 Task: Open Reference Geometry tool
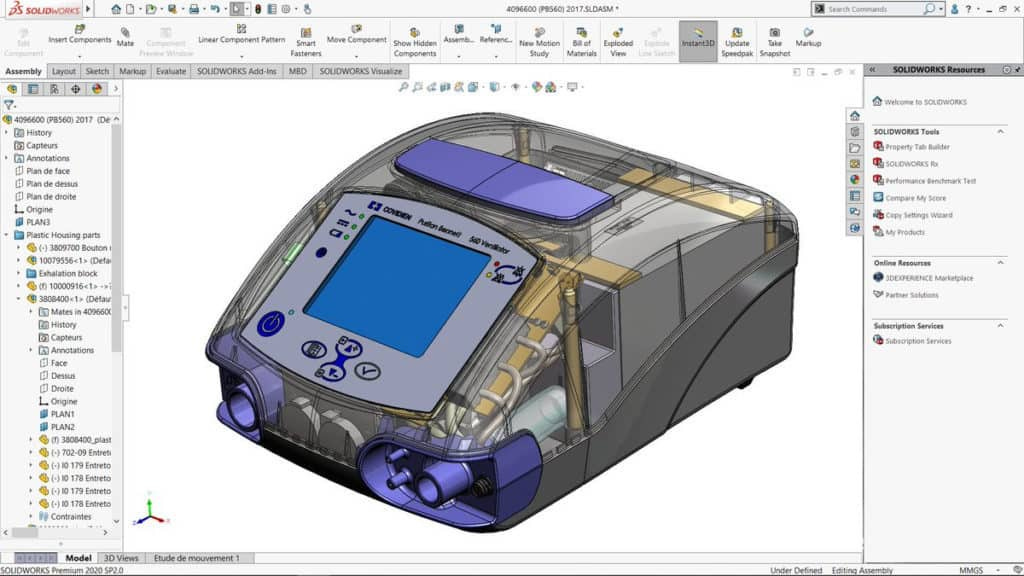tap(496, 35)
